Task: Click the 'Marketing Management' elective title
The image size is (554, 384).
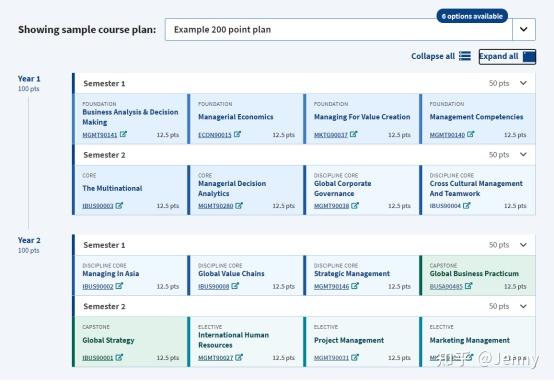Action: click(x=470, y=340)
